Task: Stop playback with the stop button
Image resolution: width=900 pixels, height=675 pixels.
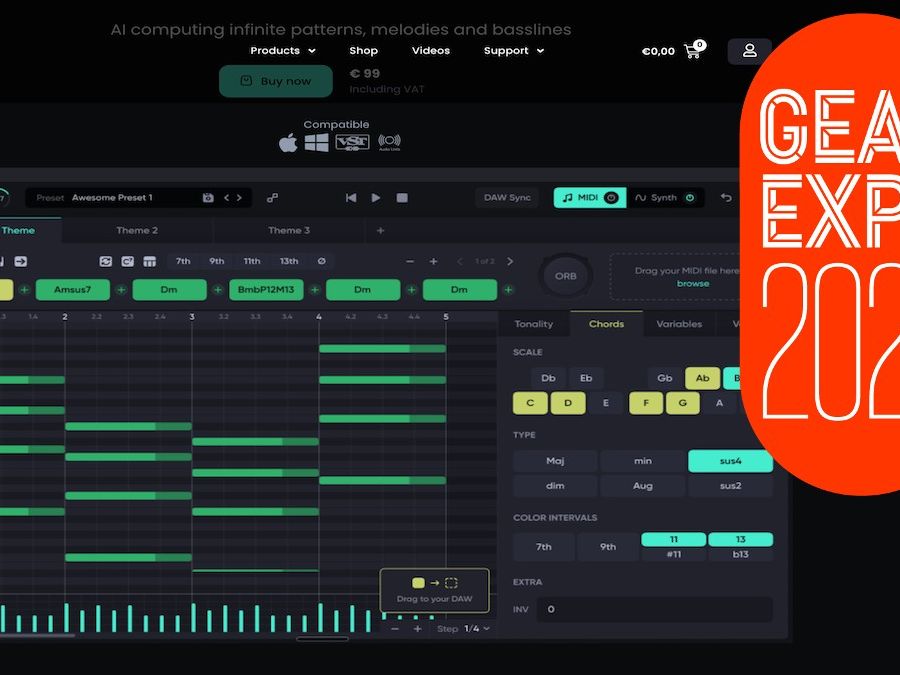Action: [402, 197]
